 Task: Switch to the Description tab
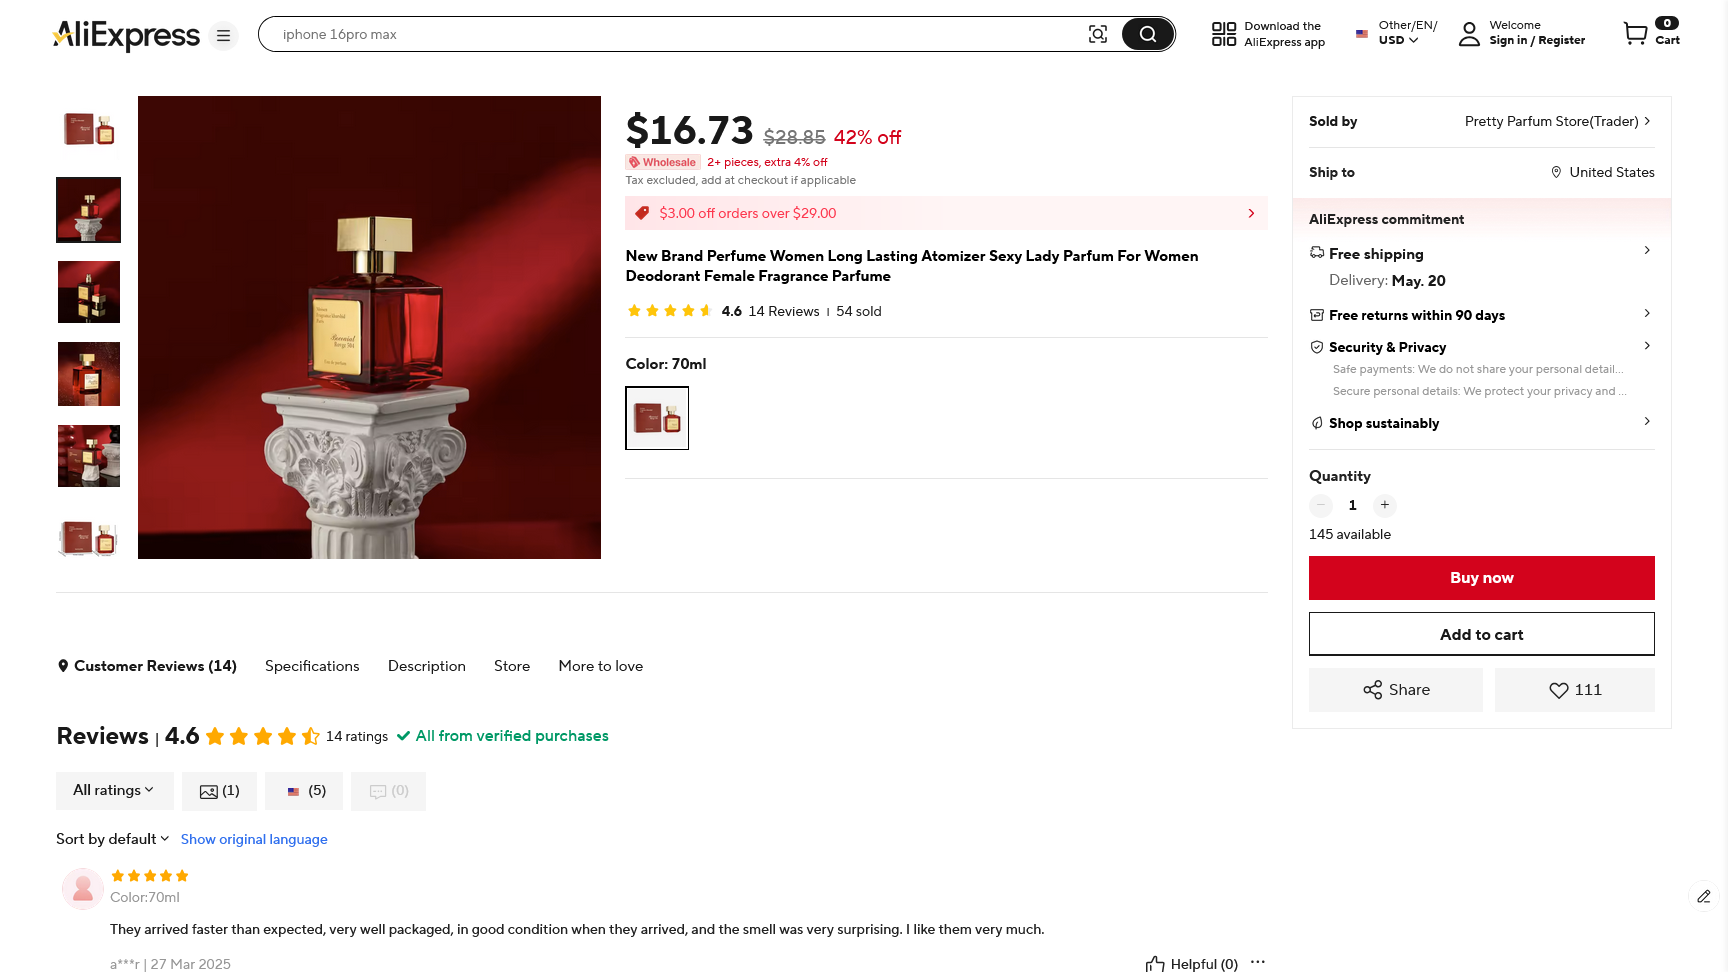(427, 666)
